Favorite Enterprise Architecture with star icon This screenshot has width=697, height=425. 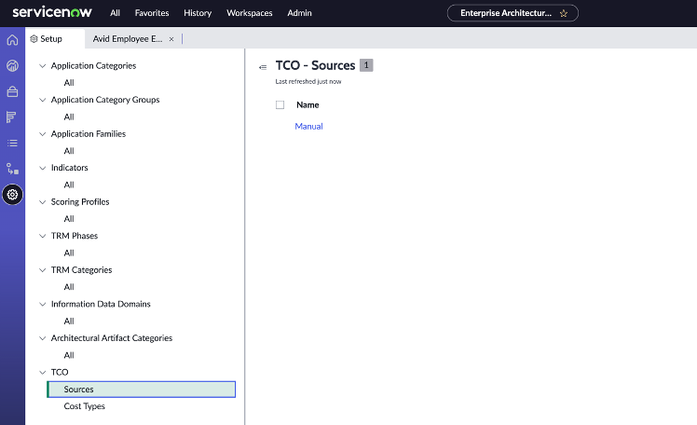(564, 13)
